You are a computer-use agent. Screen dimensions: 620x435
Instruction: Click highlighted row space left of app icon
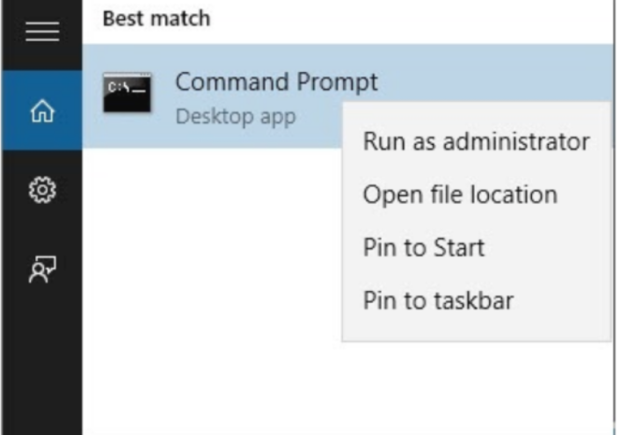(x=93, y=96)
